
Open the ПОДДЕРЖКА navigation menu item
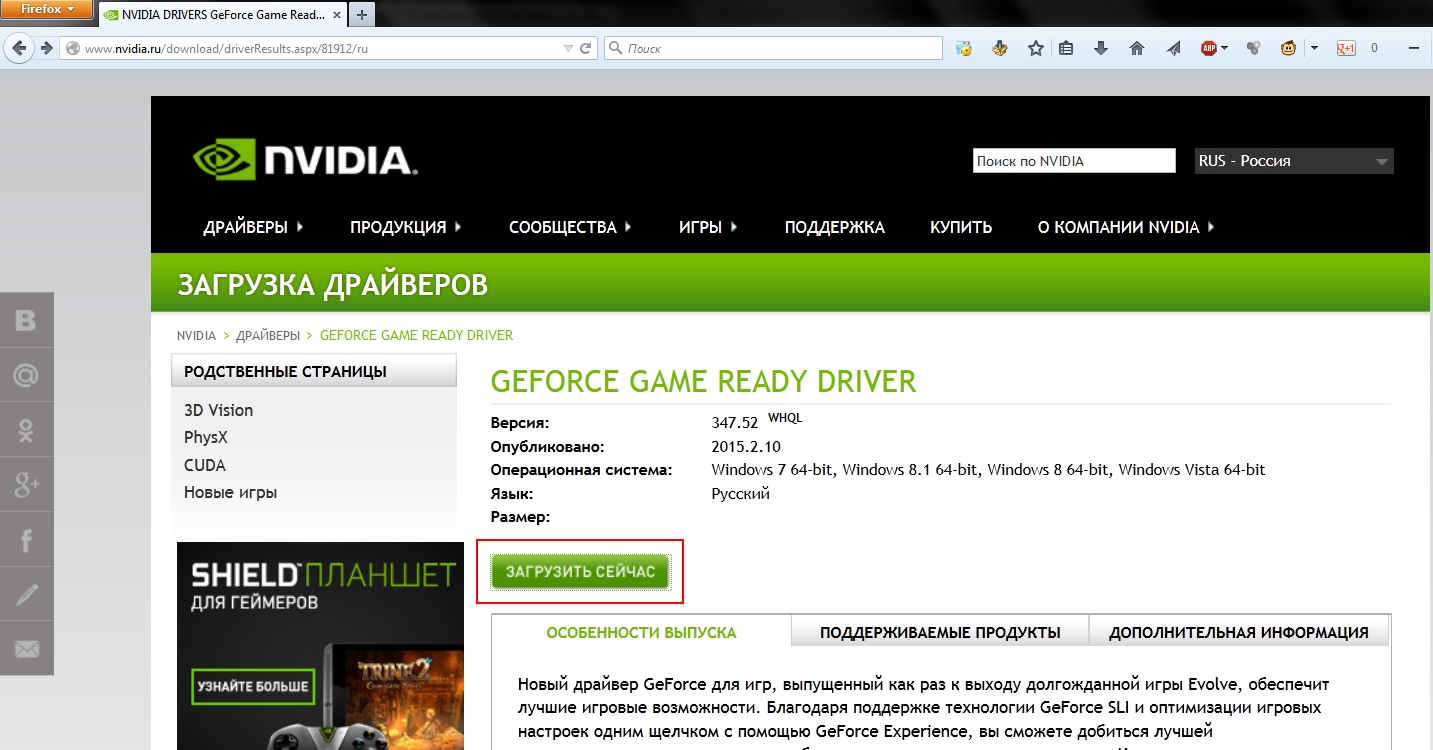(834, 227)
